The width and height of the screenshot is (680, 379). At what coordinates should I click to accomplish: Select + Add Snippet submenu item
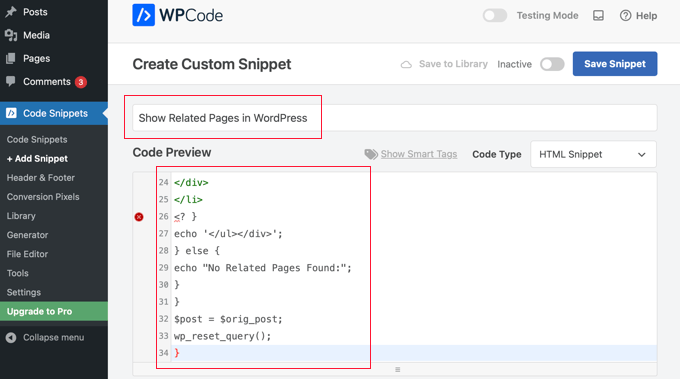pos(37,159)
